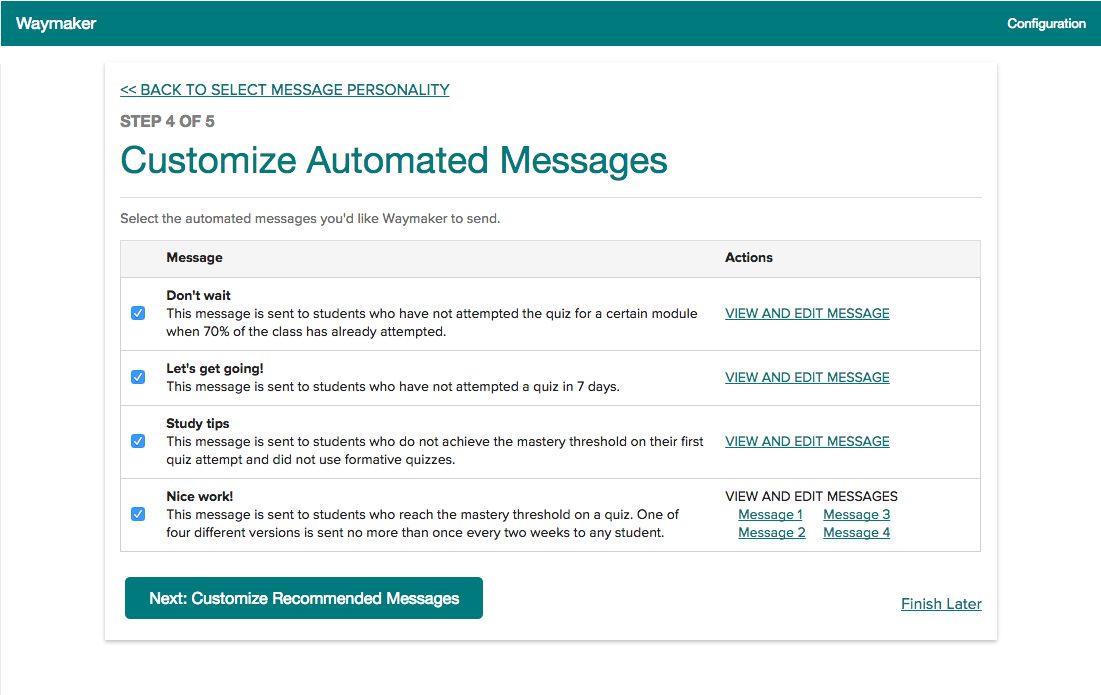This screenshot has height=695, width=1101.
Task: Open Message 3 of Nice work!
Action: pyautogui.click(x=857, y=515)
